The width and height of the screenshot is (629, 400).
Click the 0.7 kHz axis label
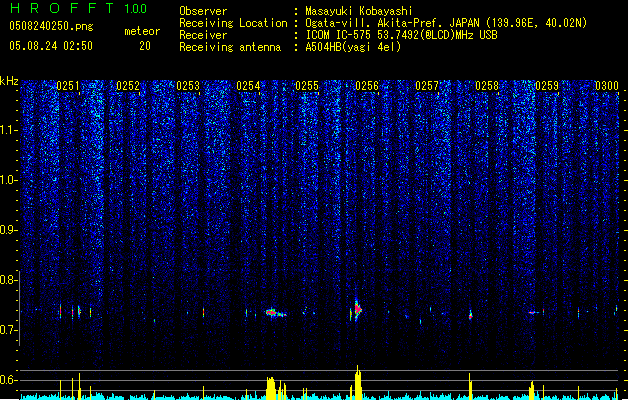9,330
